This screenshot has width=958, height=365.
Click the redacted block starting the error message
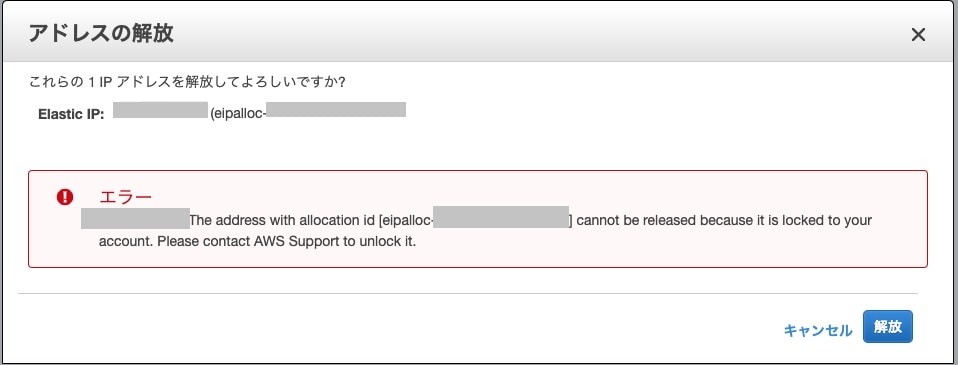click(x=135, y=219)
